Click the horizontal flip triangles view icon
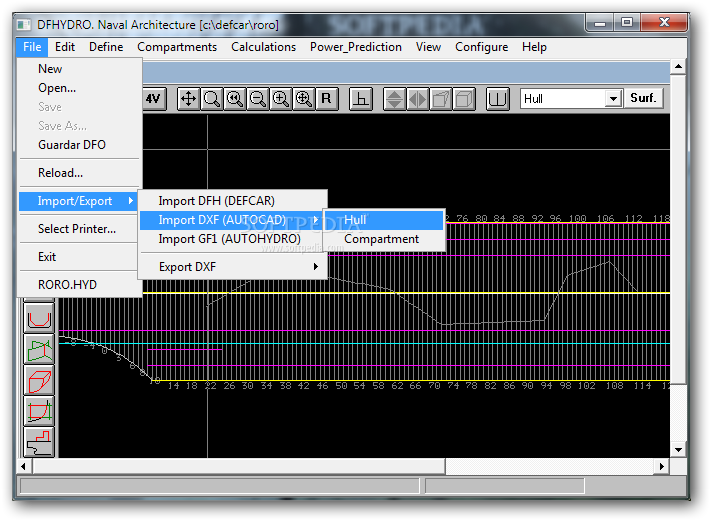 tap(418, 98)
